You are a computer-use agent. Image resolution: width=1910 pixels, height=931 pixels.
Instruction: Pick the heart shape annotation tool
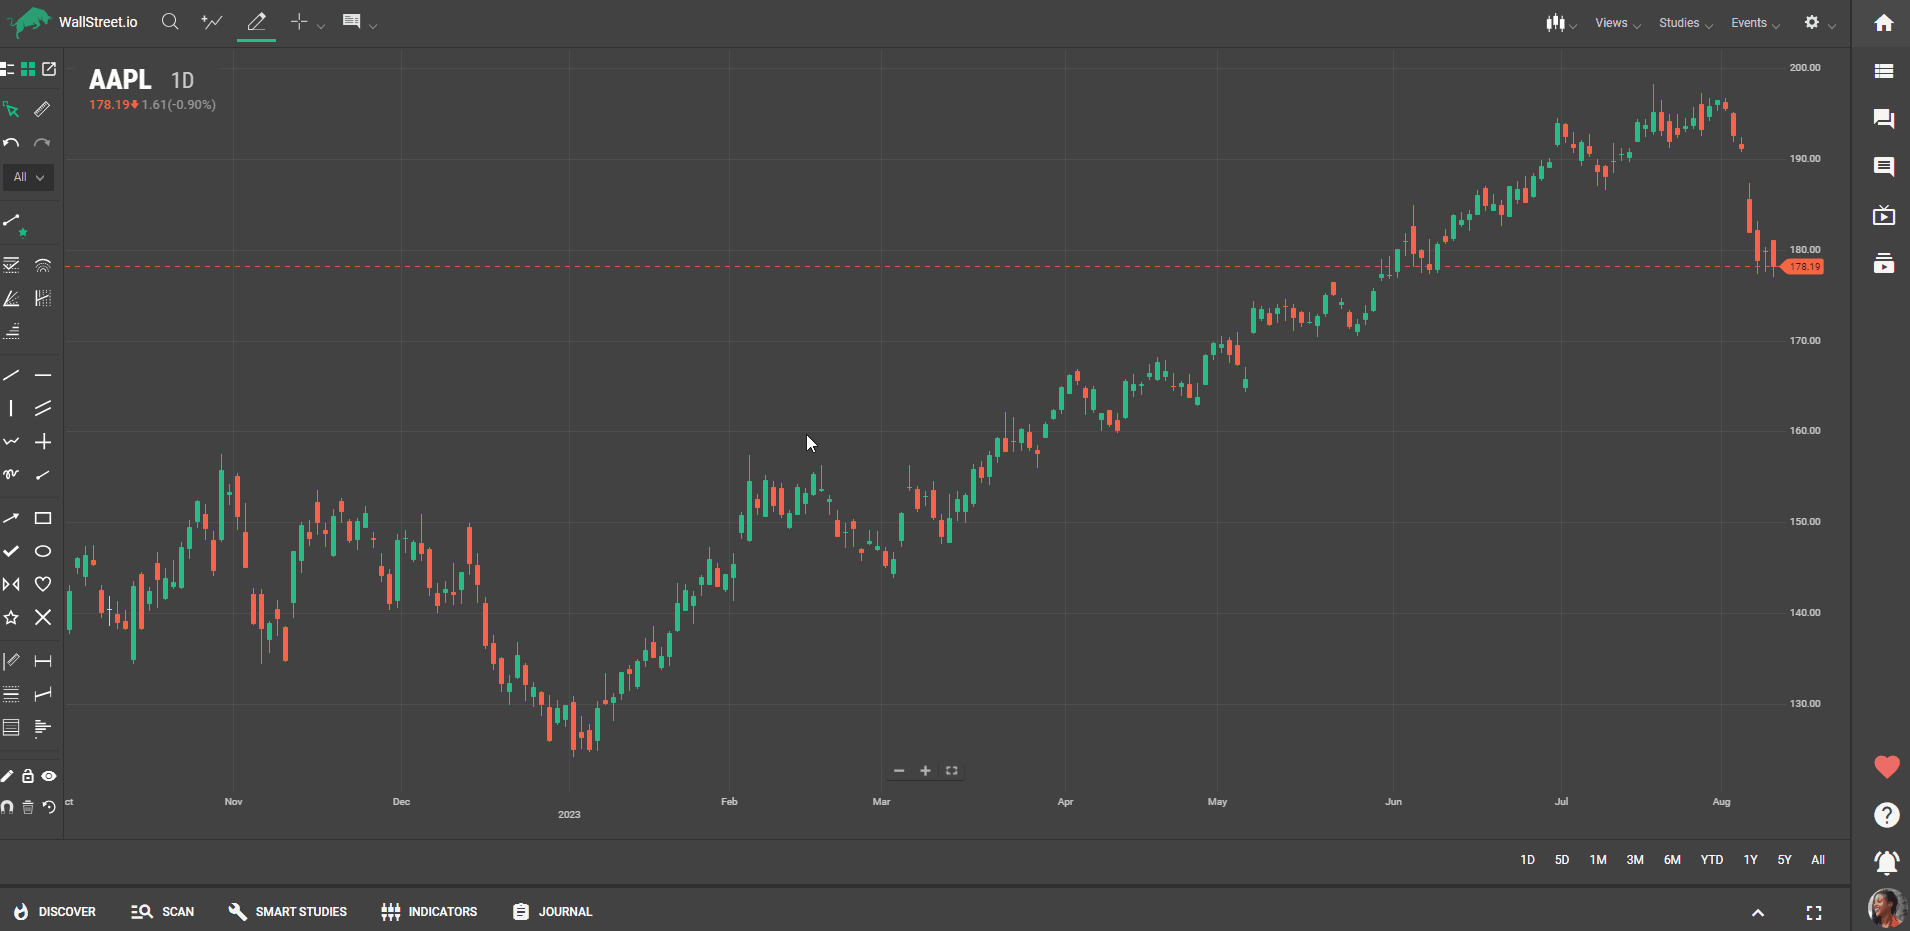click(43, 584)
